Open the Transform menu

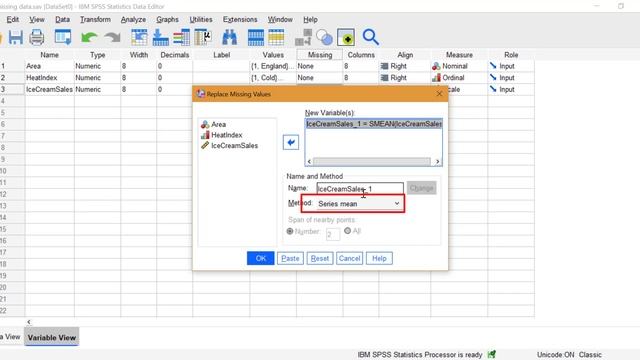point(95,20)
